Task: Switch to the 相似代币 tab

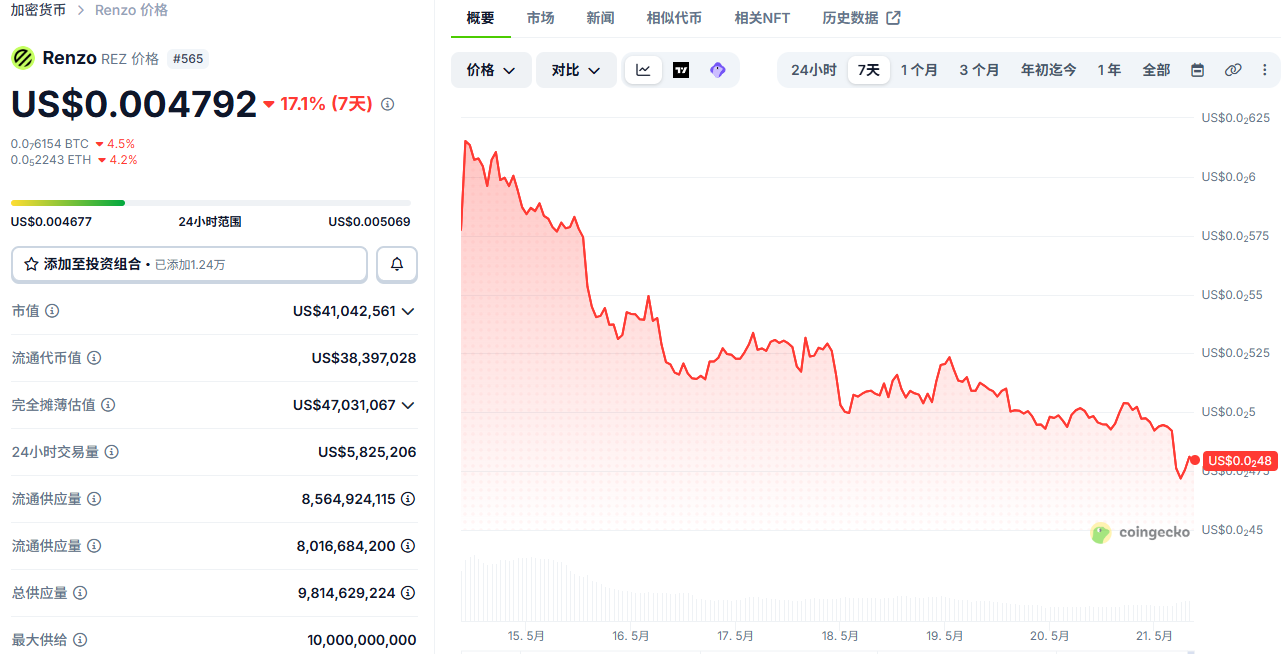Action: [674, 18]
